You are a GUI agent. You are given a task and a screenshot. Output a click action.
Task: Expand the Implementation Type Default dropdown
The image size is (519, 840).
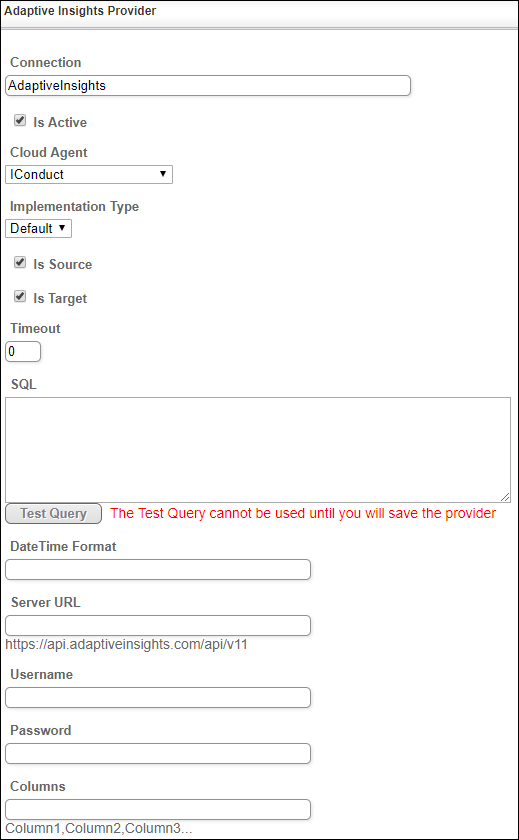click(x=39, y=229)
